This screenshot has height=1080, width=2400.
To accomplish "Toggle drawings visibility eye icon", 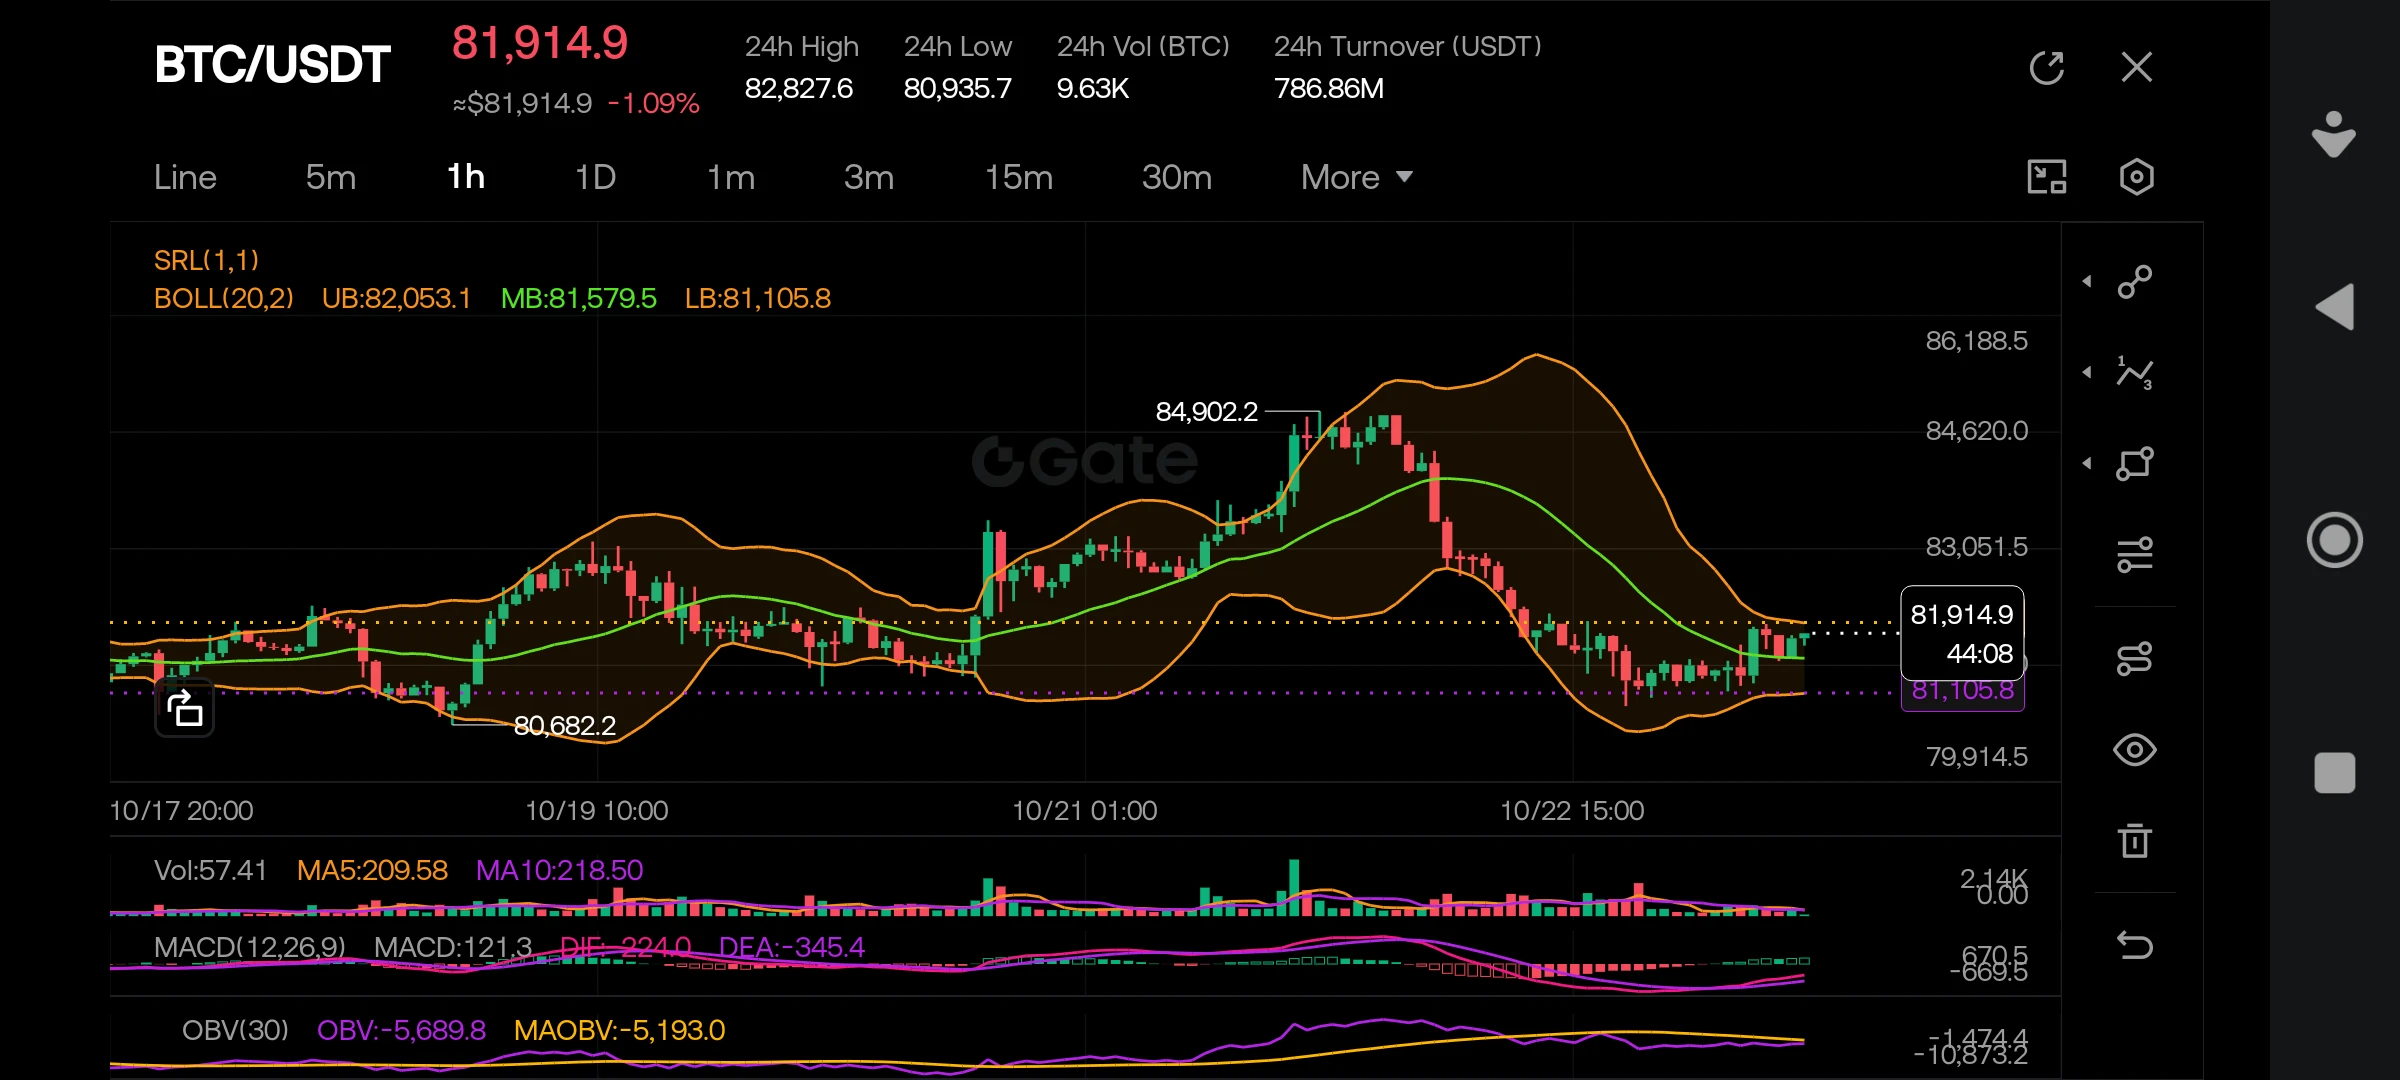I will tap(2135, 750).
